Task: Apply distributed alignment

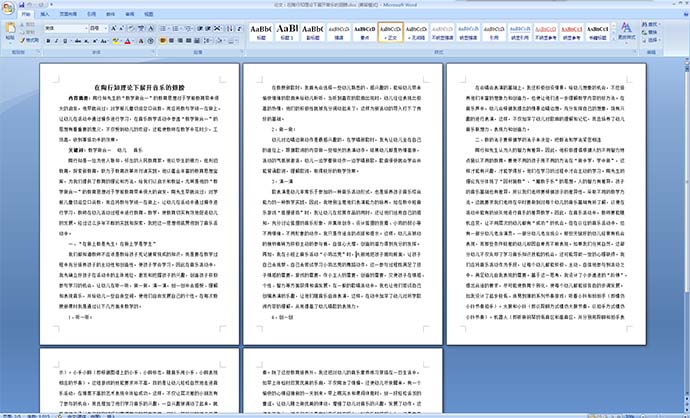Action: [x=197, y=41]
